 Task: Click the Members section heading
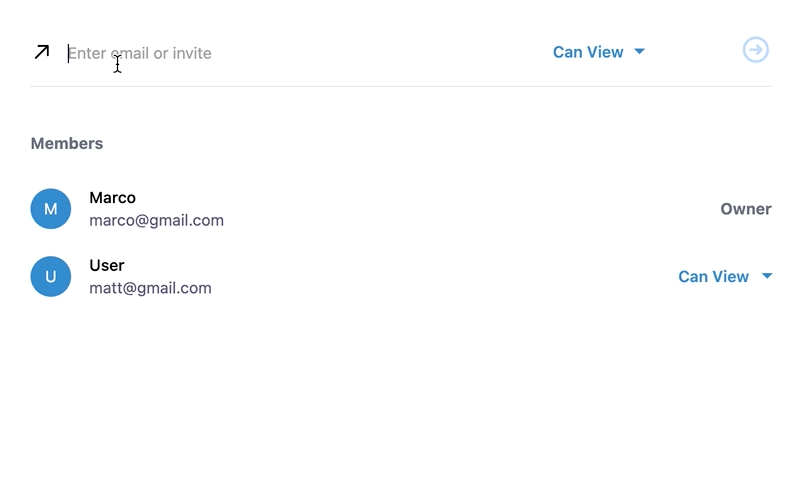tap(67, 143)
